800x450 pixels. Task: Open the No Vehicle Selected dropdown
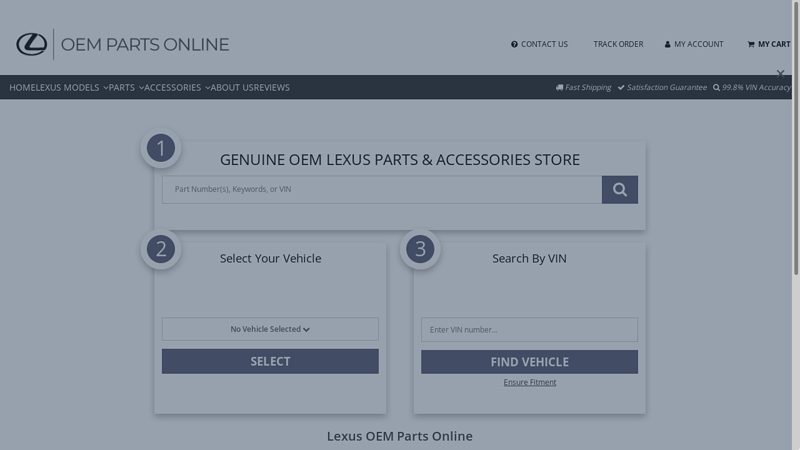tap(270, 329)
